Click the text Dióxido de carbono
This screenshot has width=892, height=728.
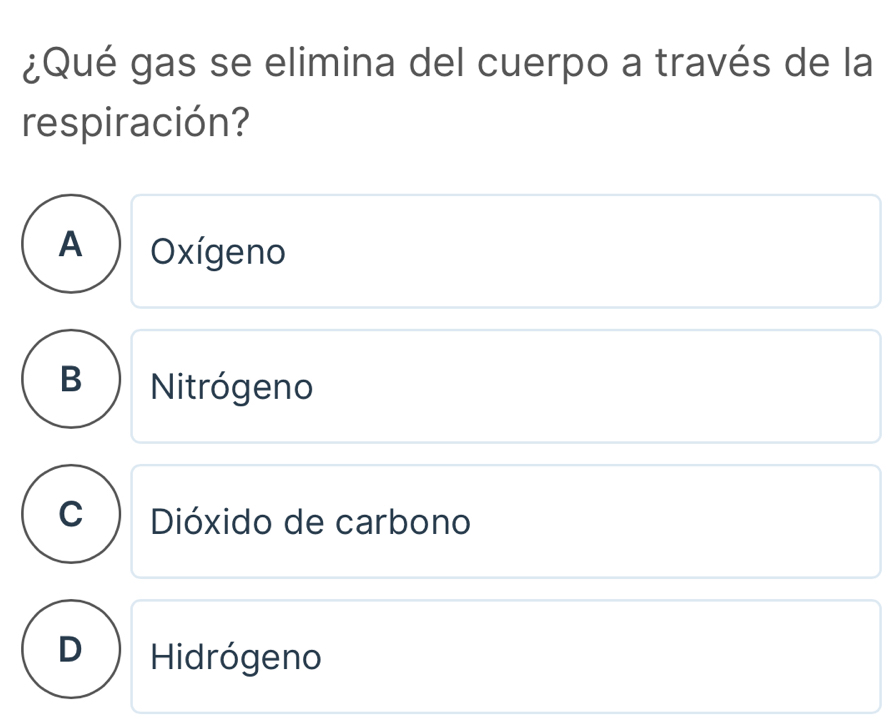click(309, 522)
